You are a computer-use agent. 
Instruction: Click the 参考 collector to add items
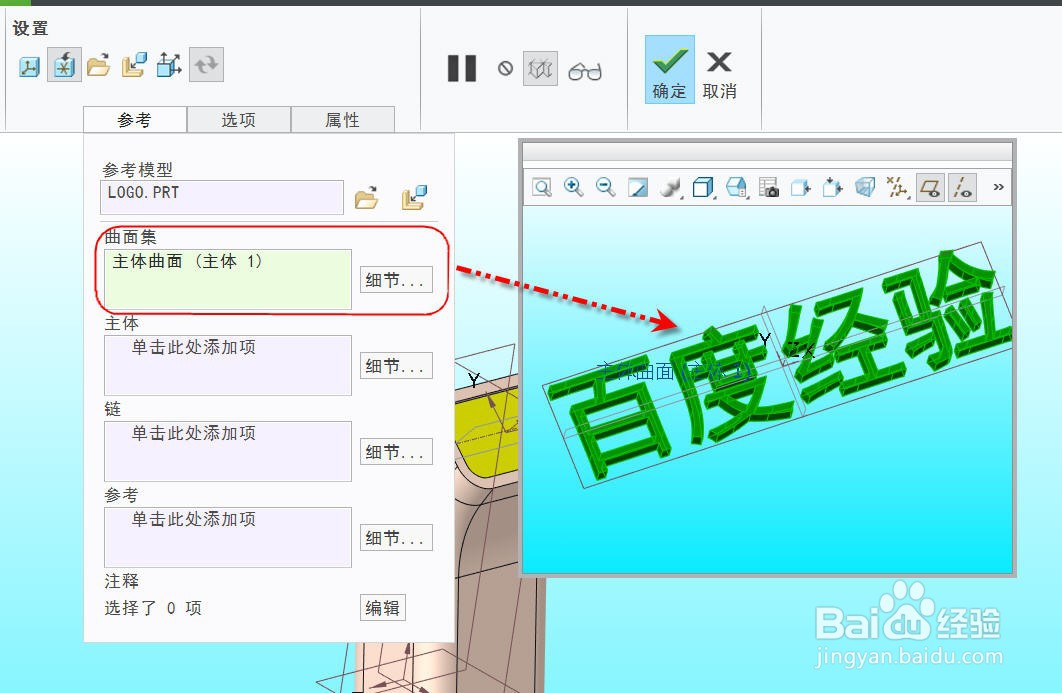pyautogui.click(x=228, y=537)
